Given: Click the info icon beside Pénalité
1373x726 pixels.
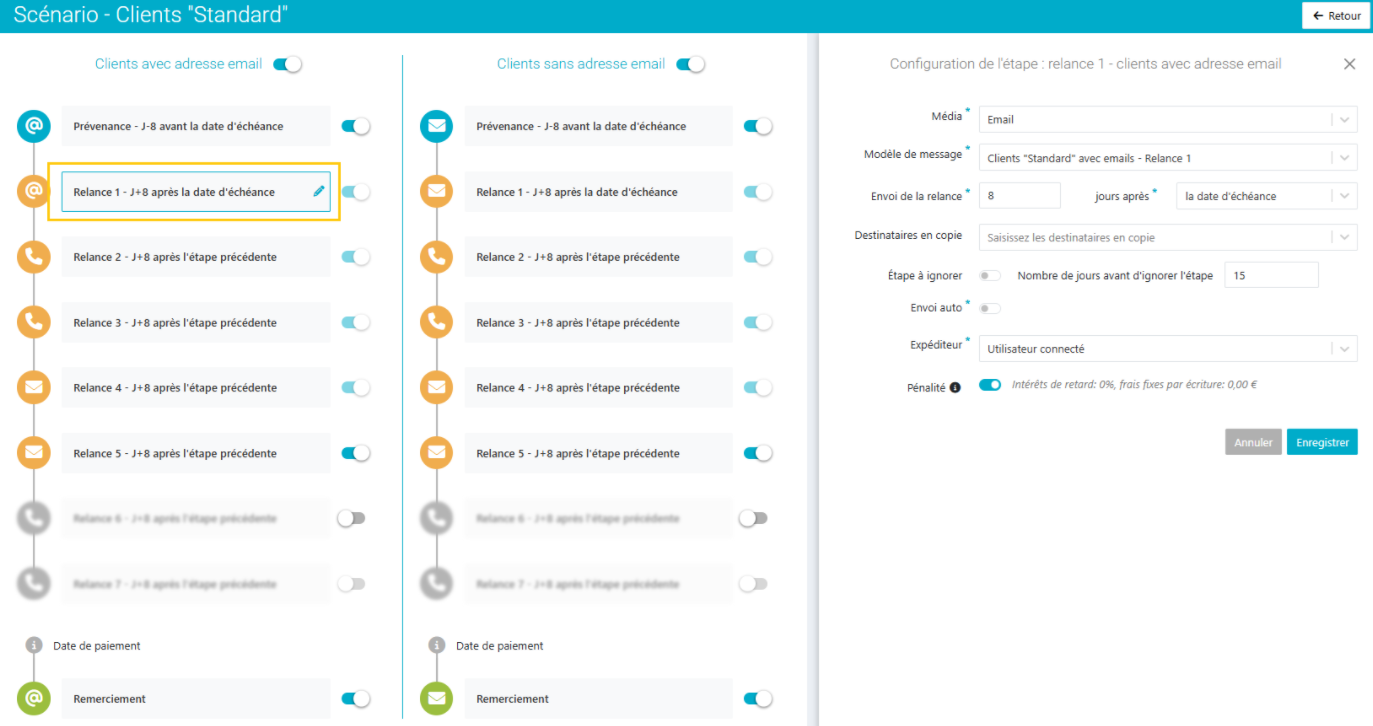Looking at the screenshot, I should (955, 387).
